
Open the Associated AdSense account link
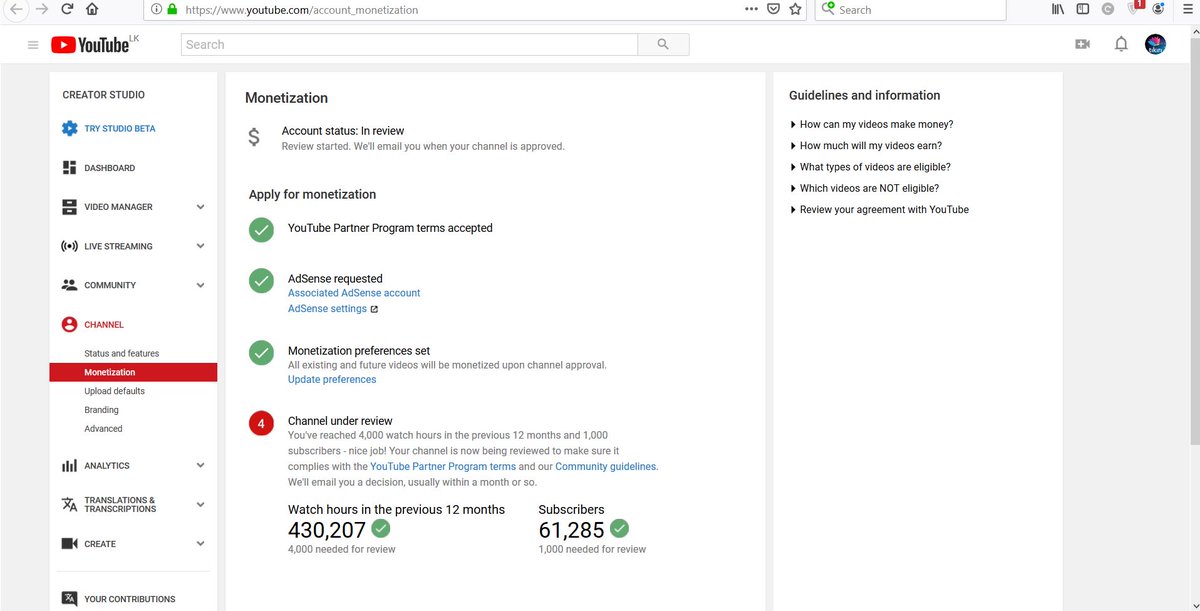click(x=354, y=293)
